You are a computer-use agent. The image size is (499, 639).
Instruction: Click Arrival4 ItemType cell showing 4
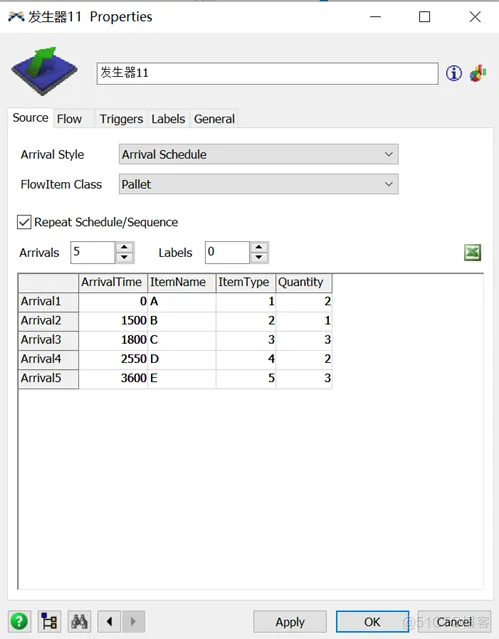(x=245, y=359)
